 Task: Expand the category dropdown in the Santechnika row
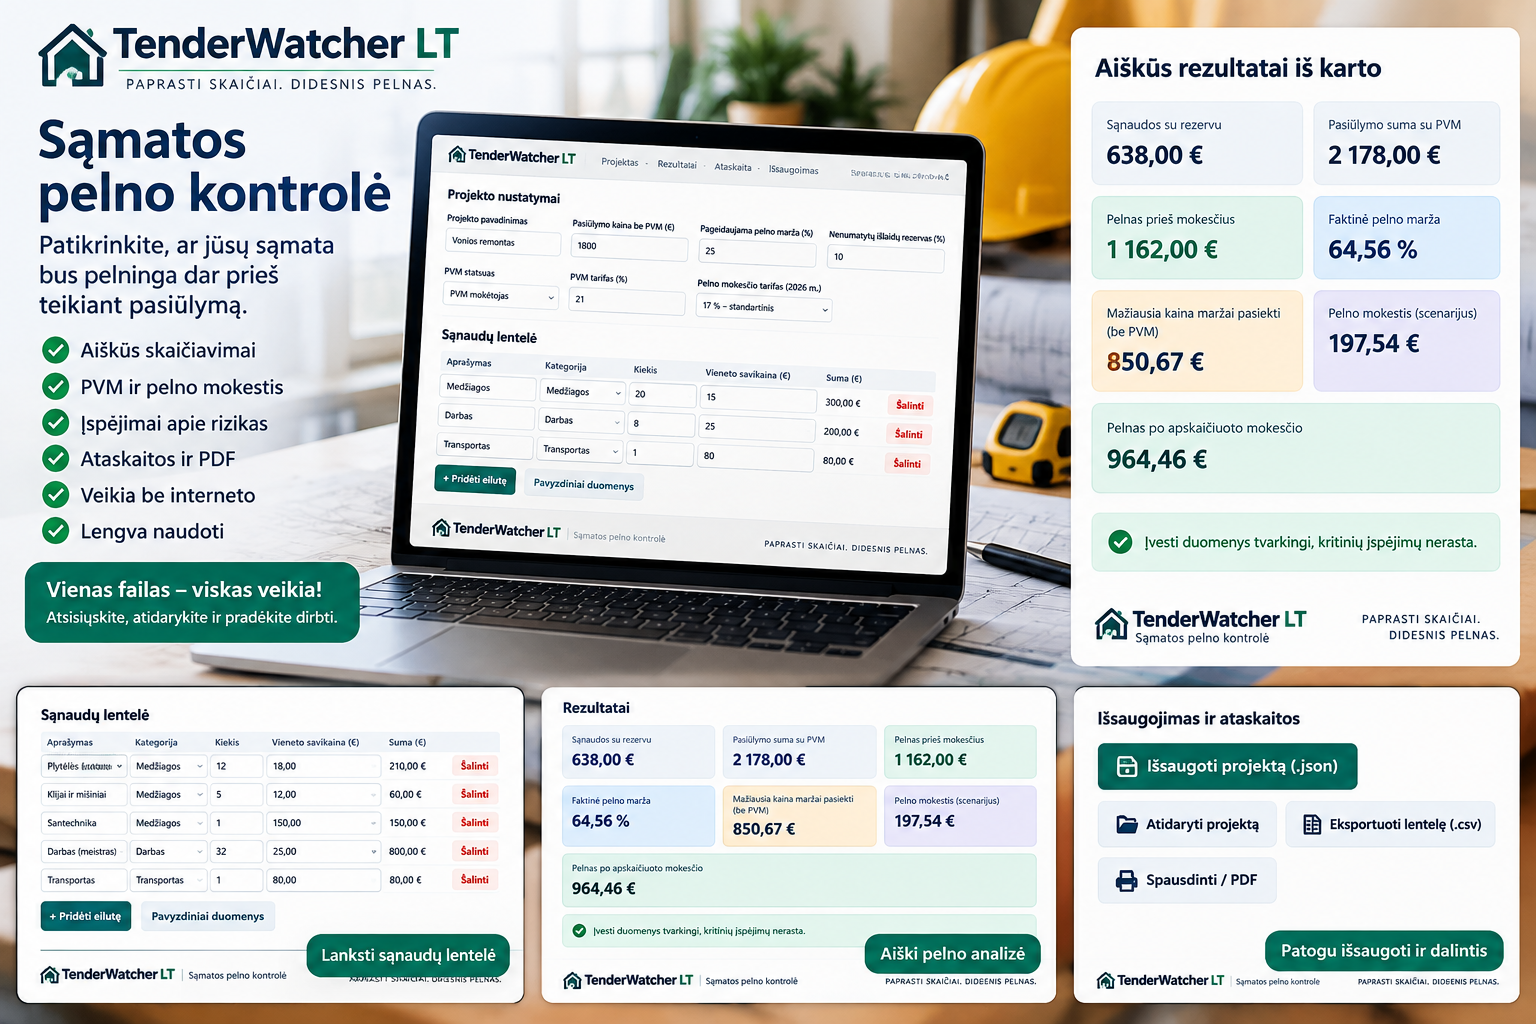169,823
